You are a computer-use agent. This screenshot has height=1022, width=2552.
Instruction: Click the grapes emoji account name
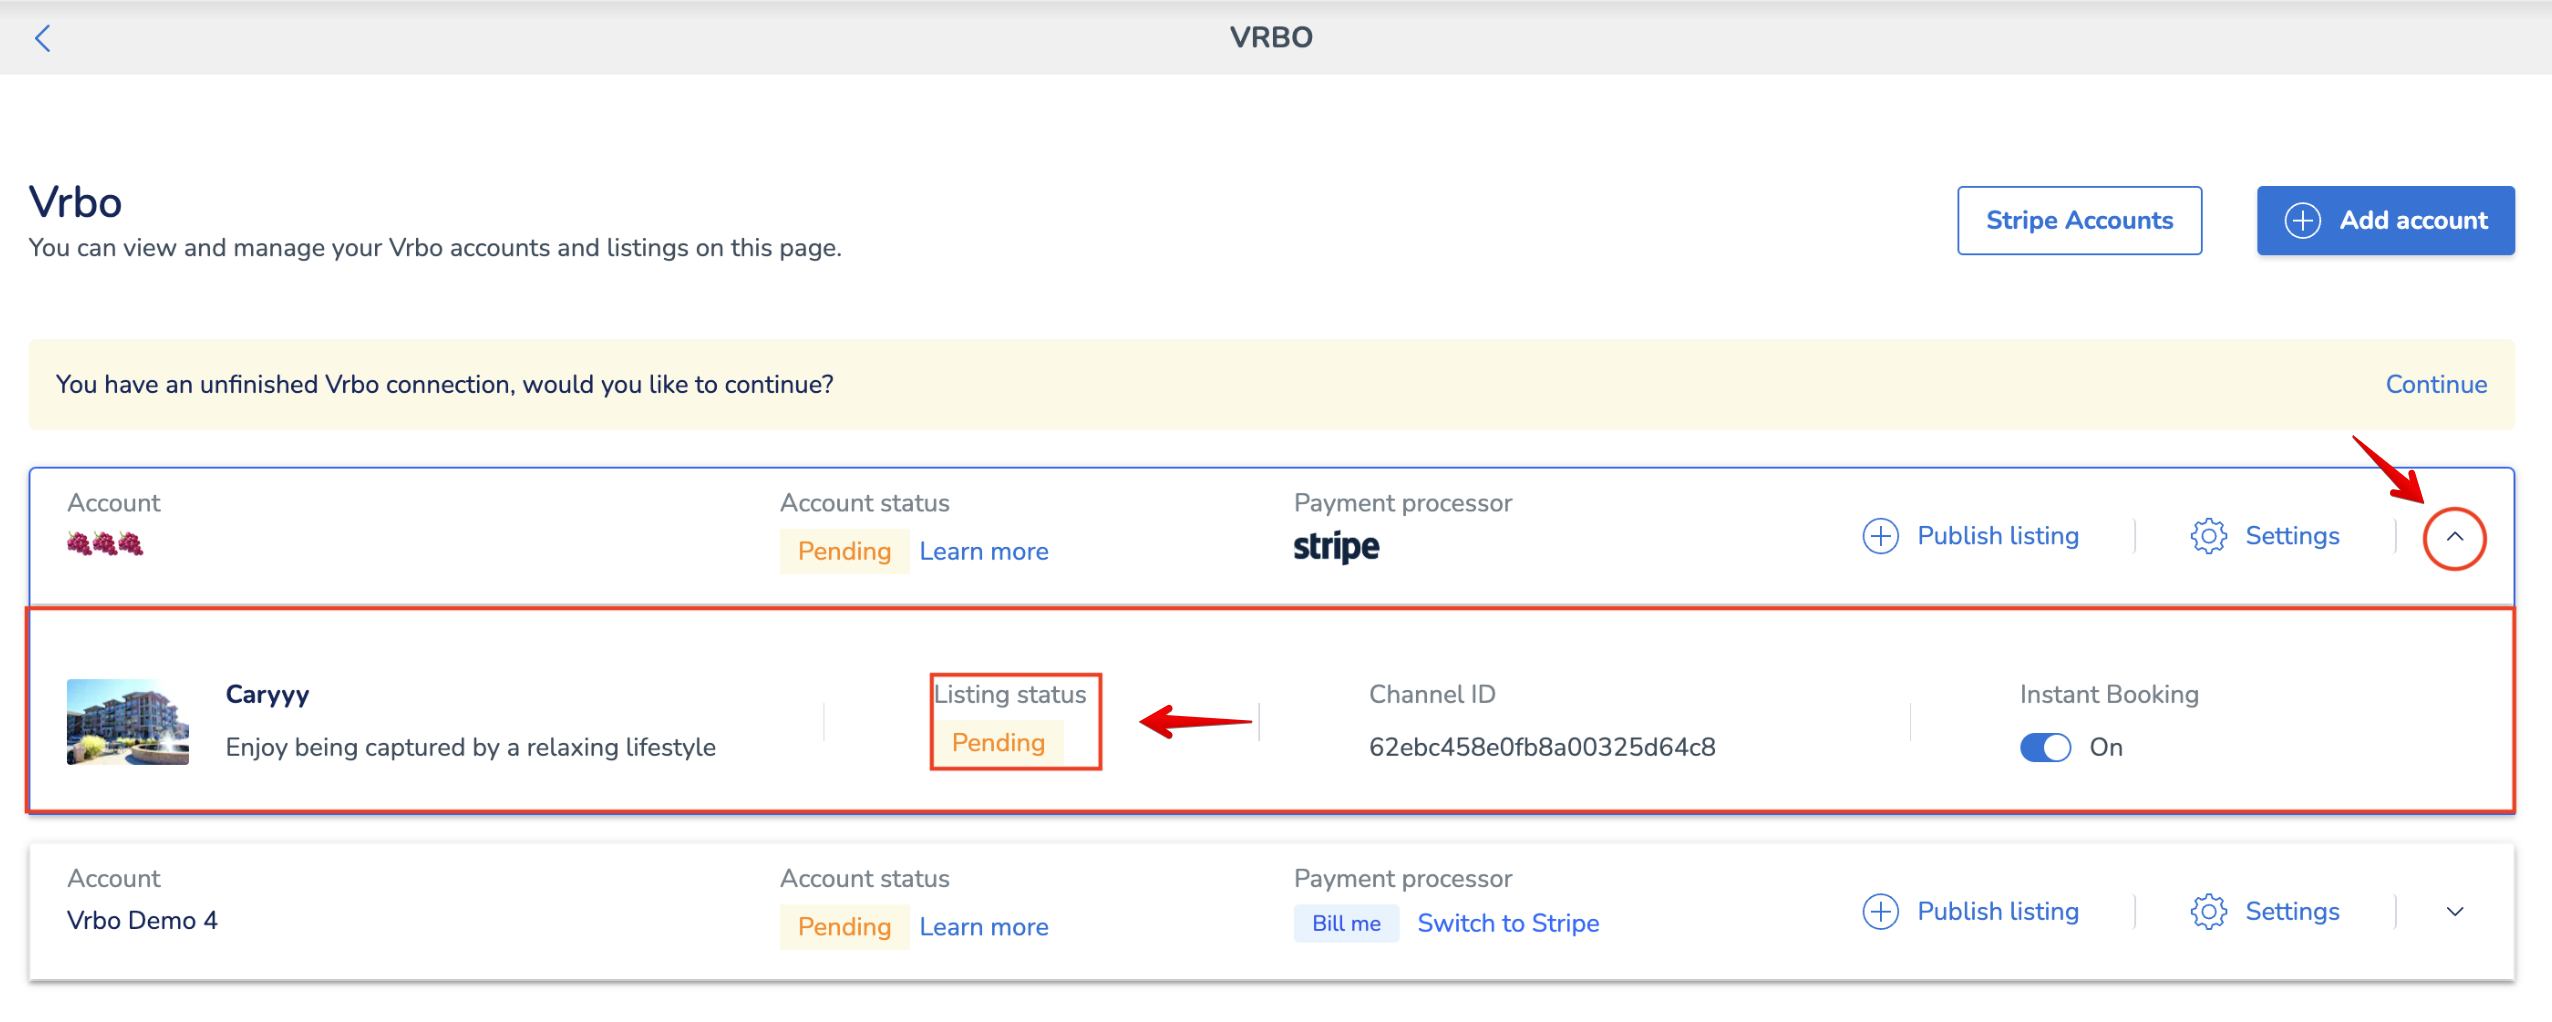[105, 544]
